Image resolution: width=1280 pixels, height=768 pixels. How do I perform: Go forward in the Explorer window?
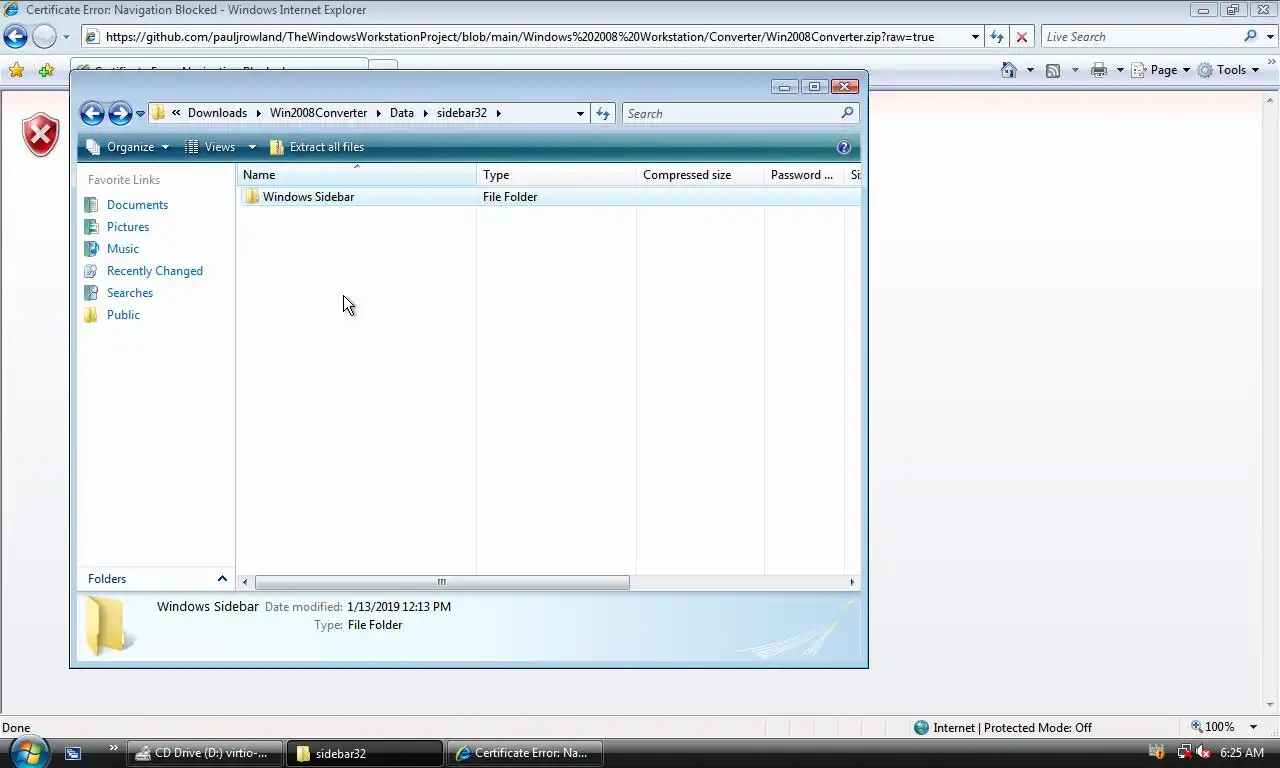[120, 113]
